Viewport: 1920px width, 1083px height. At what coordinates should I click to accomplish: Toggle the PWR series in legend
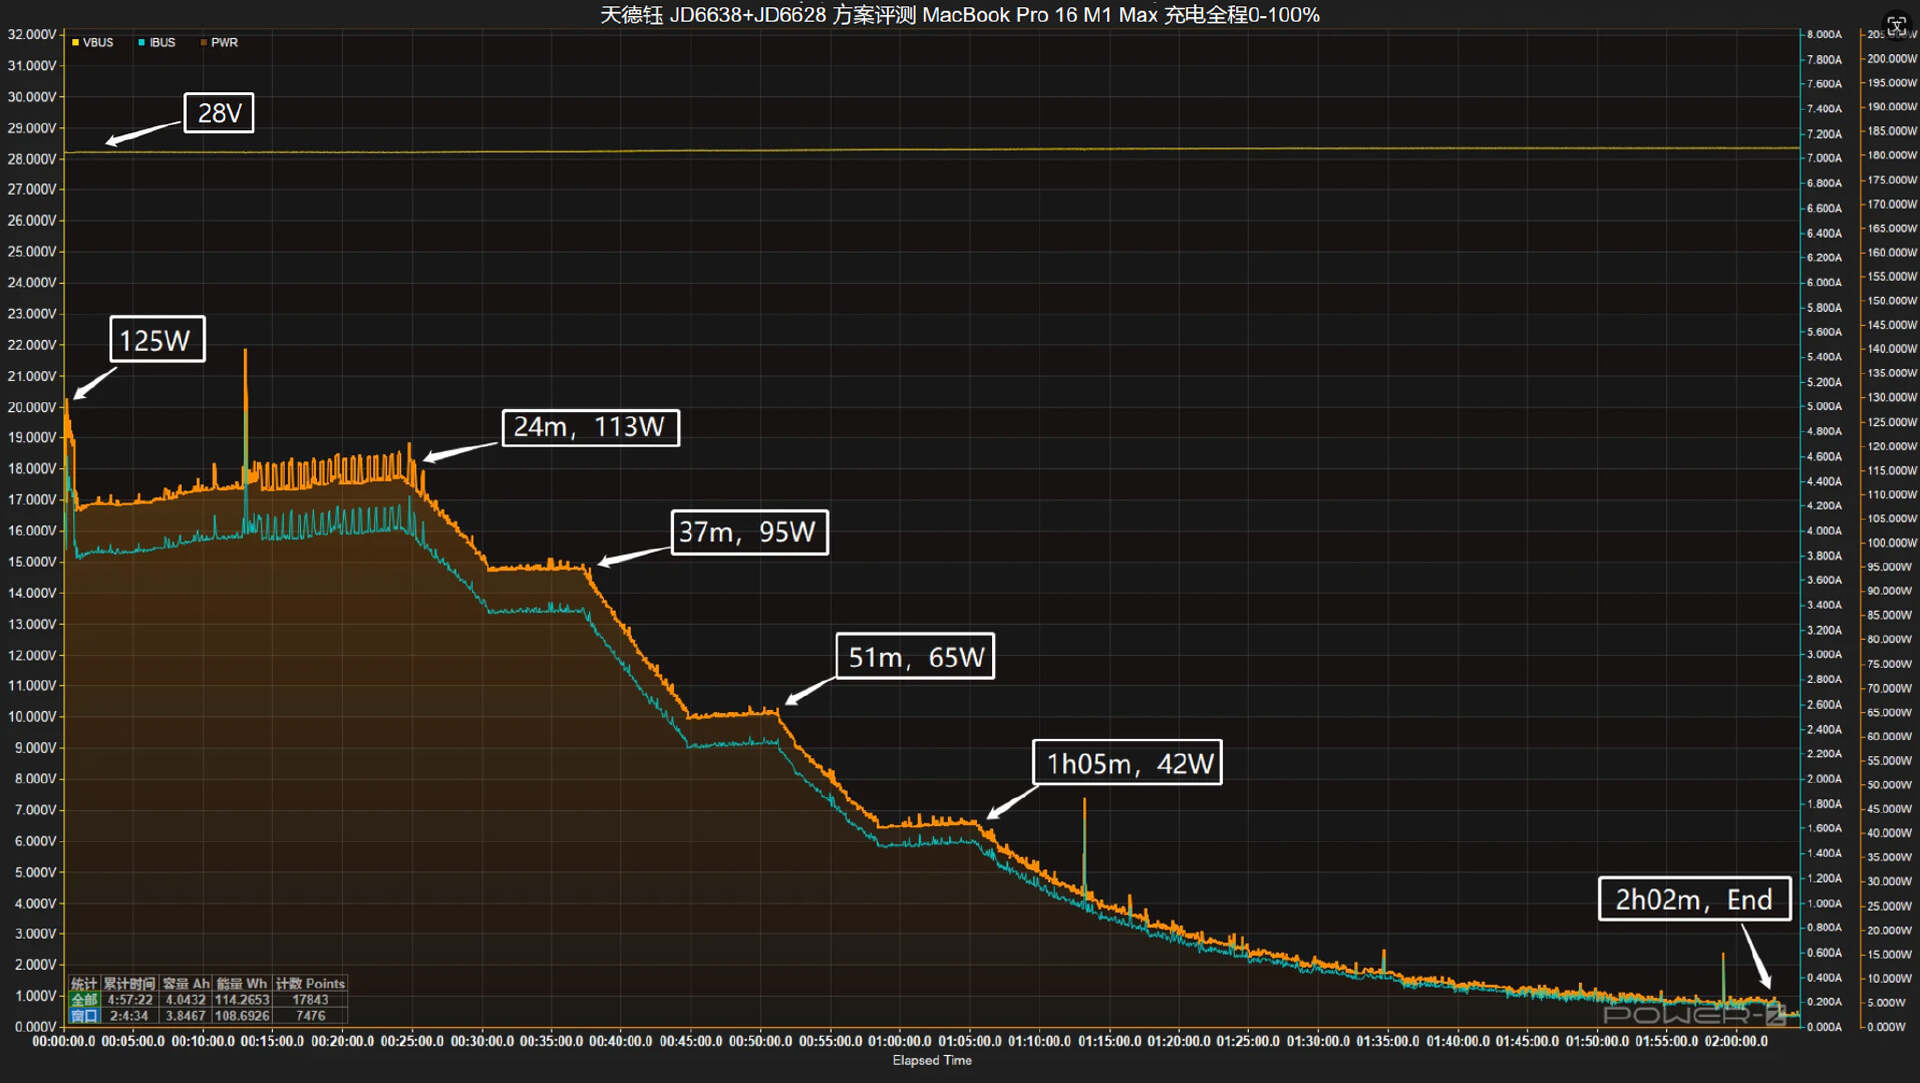pyautogui.click(x=224, y=43)
